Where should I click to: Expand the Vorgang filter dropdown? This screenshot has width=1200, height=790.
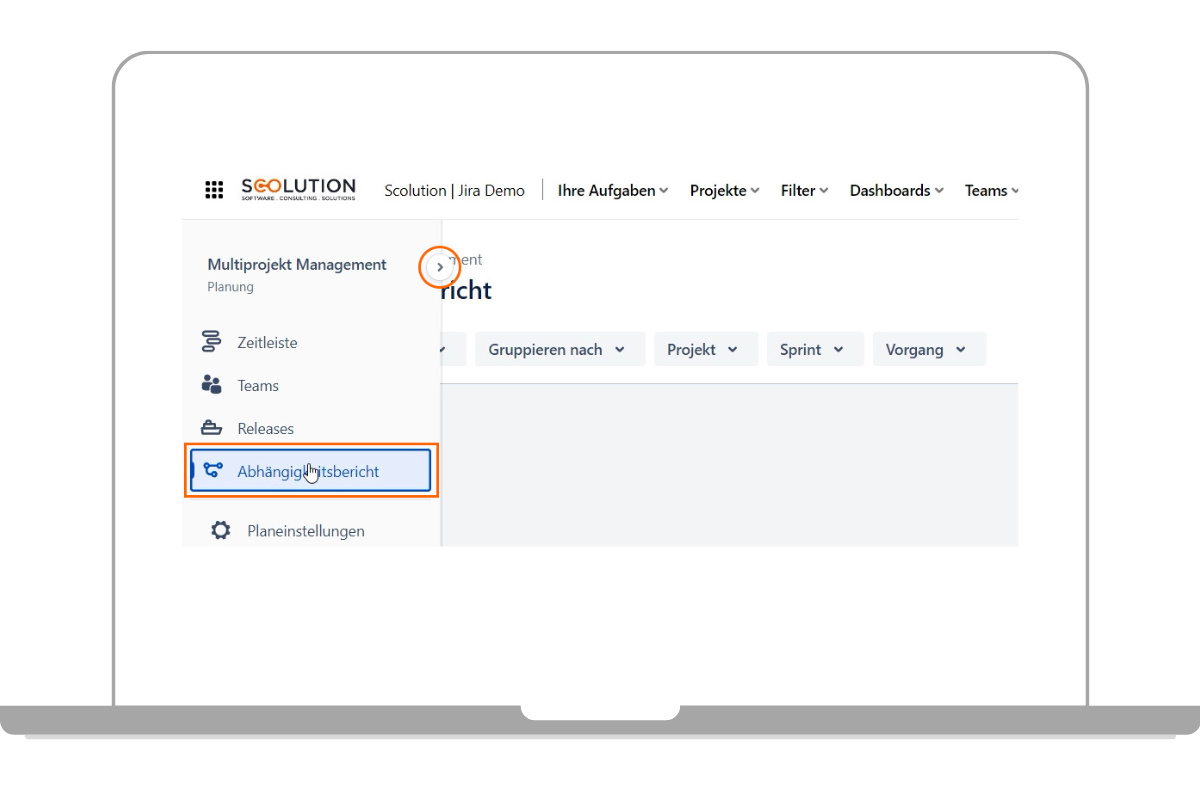pyautogui.click(x=928, y=349)
